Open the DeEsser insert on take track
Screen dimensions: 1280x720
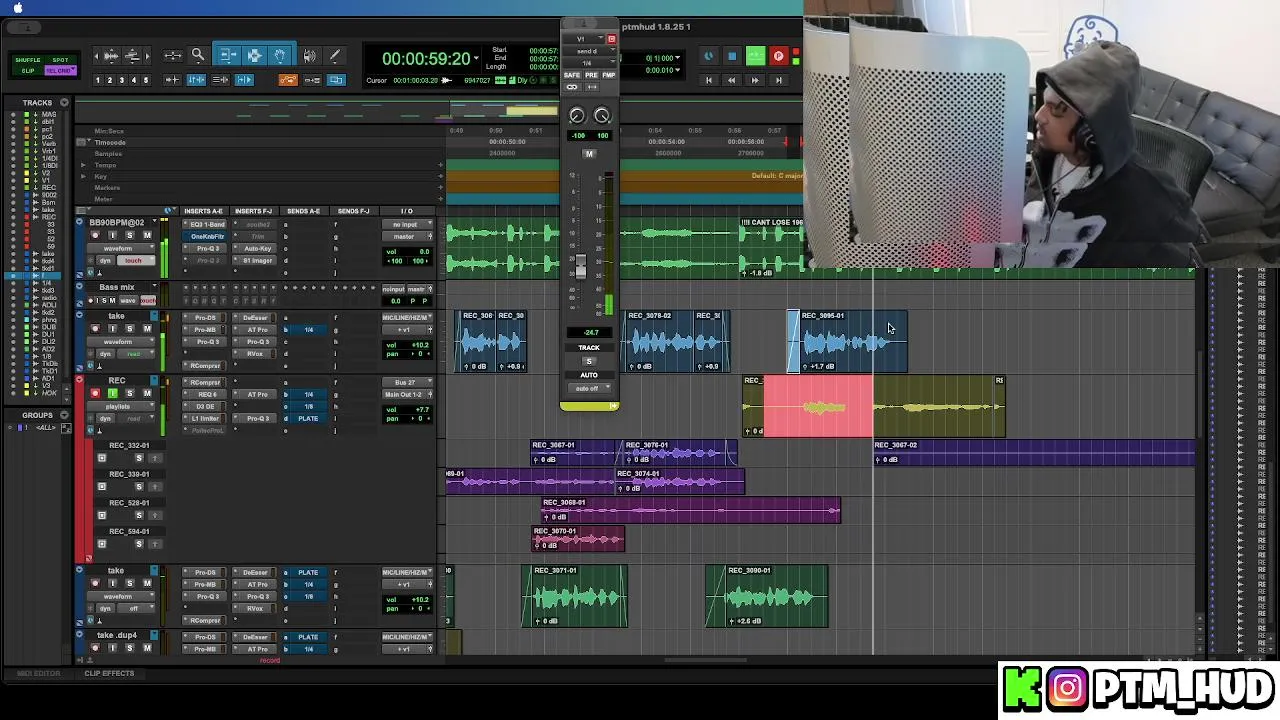[255, 317]
